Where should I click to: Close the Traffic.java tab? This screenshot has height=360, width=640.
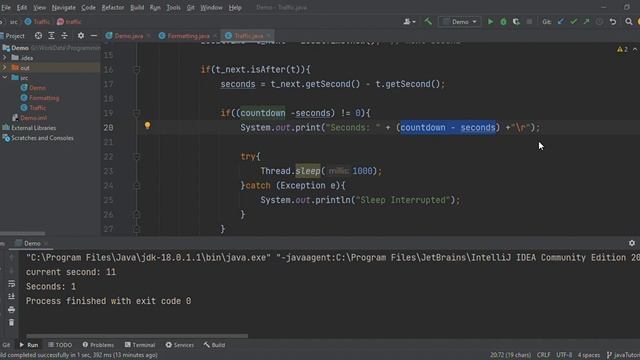[x=269, y=36]
